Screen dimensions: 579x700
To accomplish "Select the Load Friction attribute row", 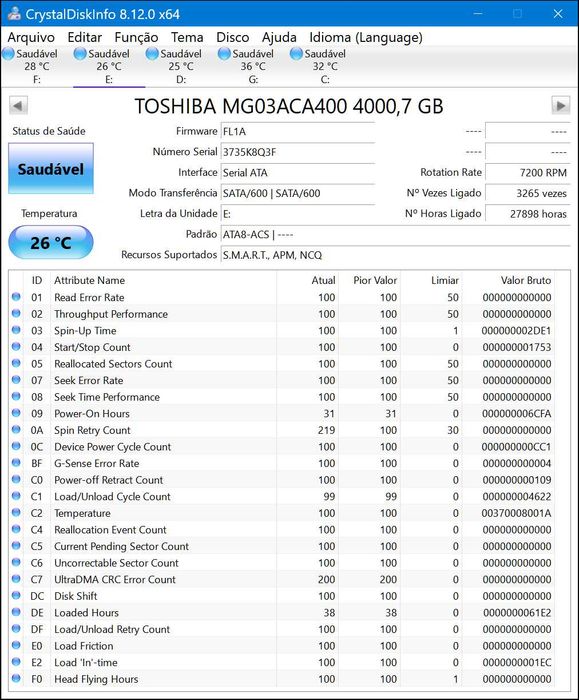I will 282,646.
